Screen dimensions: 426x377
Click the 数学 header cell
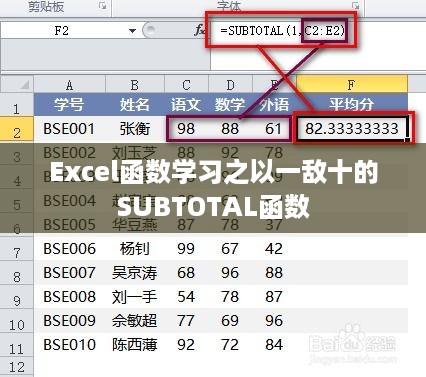click(x=230, y=105)
